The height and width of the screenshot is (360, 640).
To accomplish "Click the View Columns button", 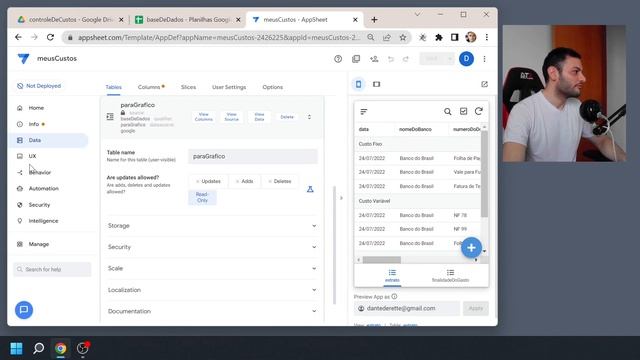I will point(204,117).
